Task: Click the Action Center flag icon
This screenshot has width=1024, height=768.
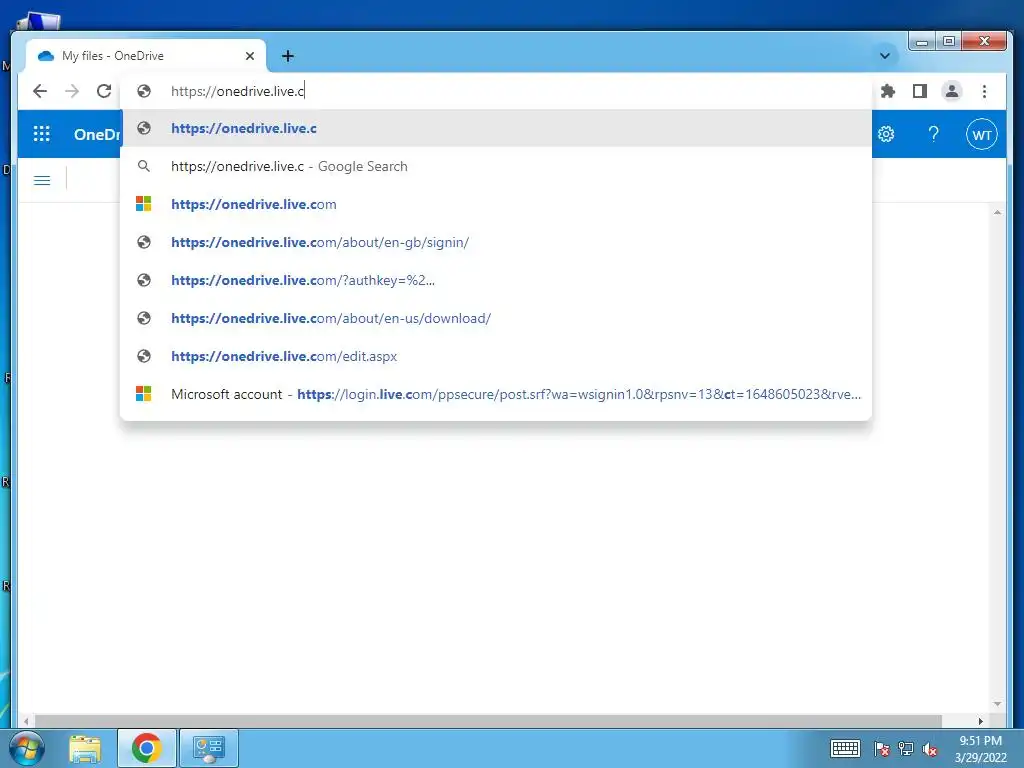Action: point(882,749)
